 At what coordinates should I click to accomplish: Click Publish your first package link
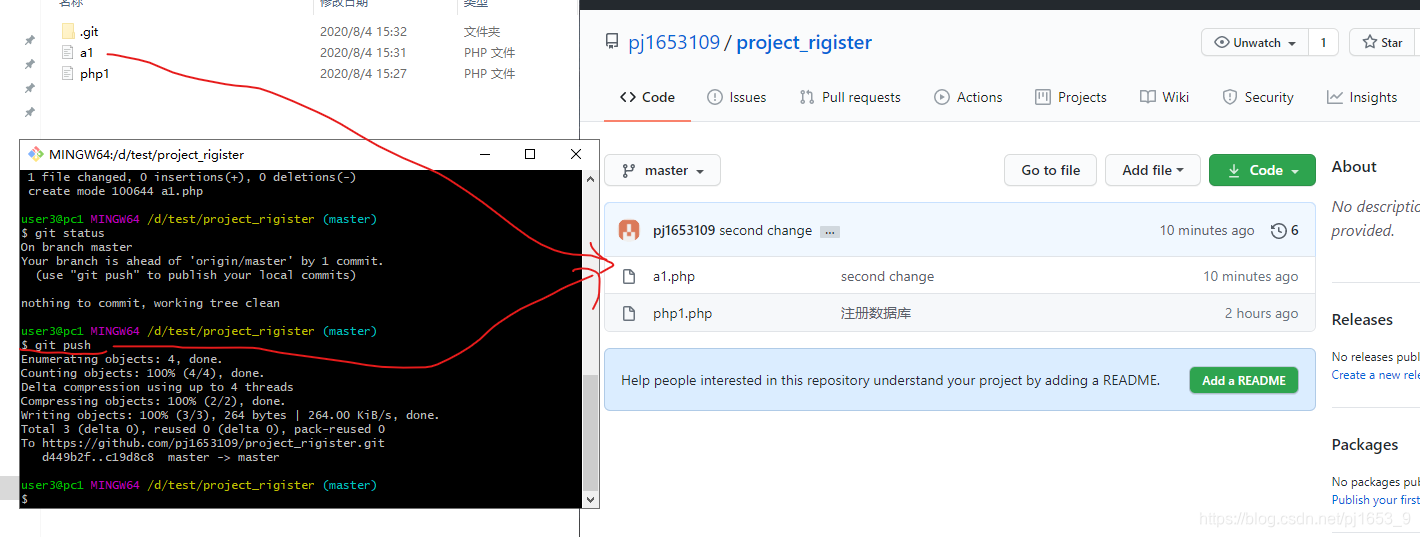coord(1375,500)
